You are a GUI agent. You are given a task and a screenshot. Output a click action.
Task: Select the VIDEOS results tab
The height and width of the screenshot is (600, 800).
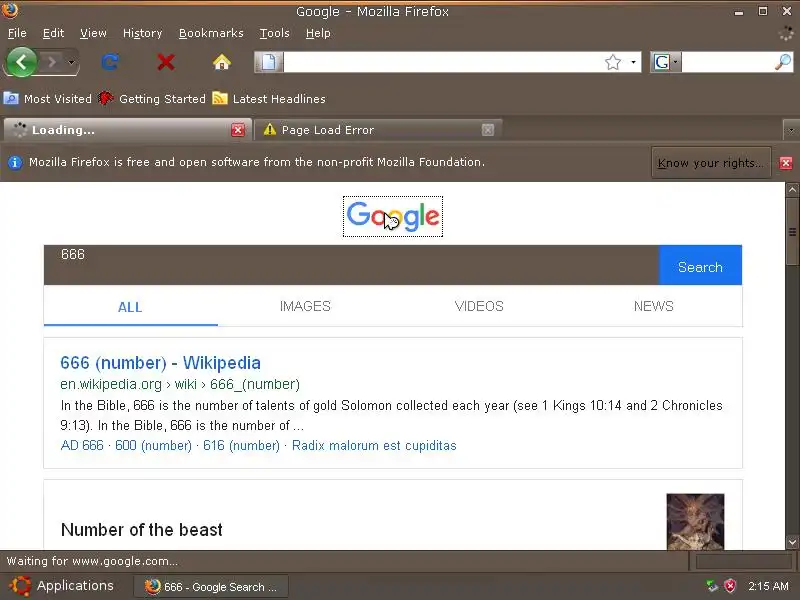479,306
